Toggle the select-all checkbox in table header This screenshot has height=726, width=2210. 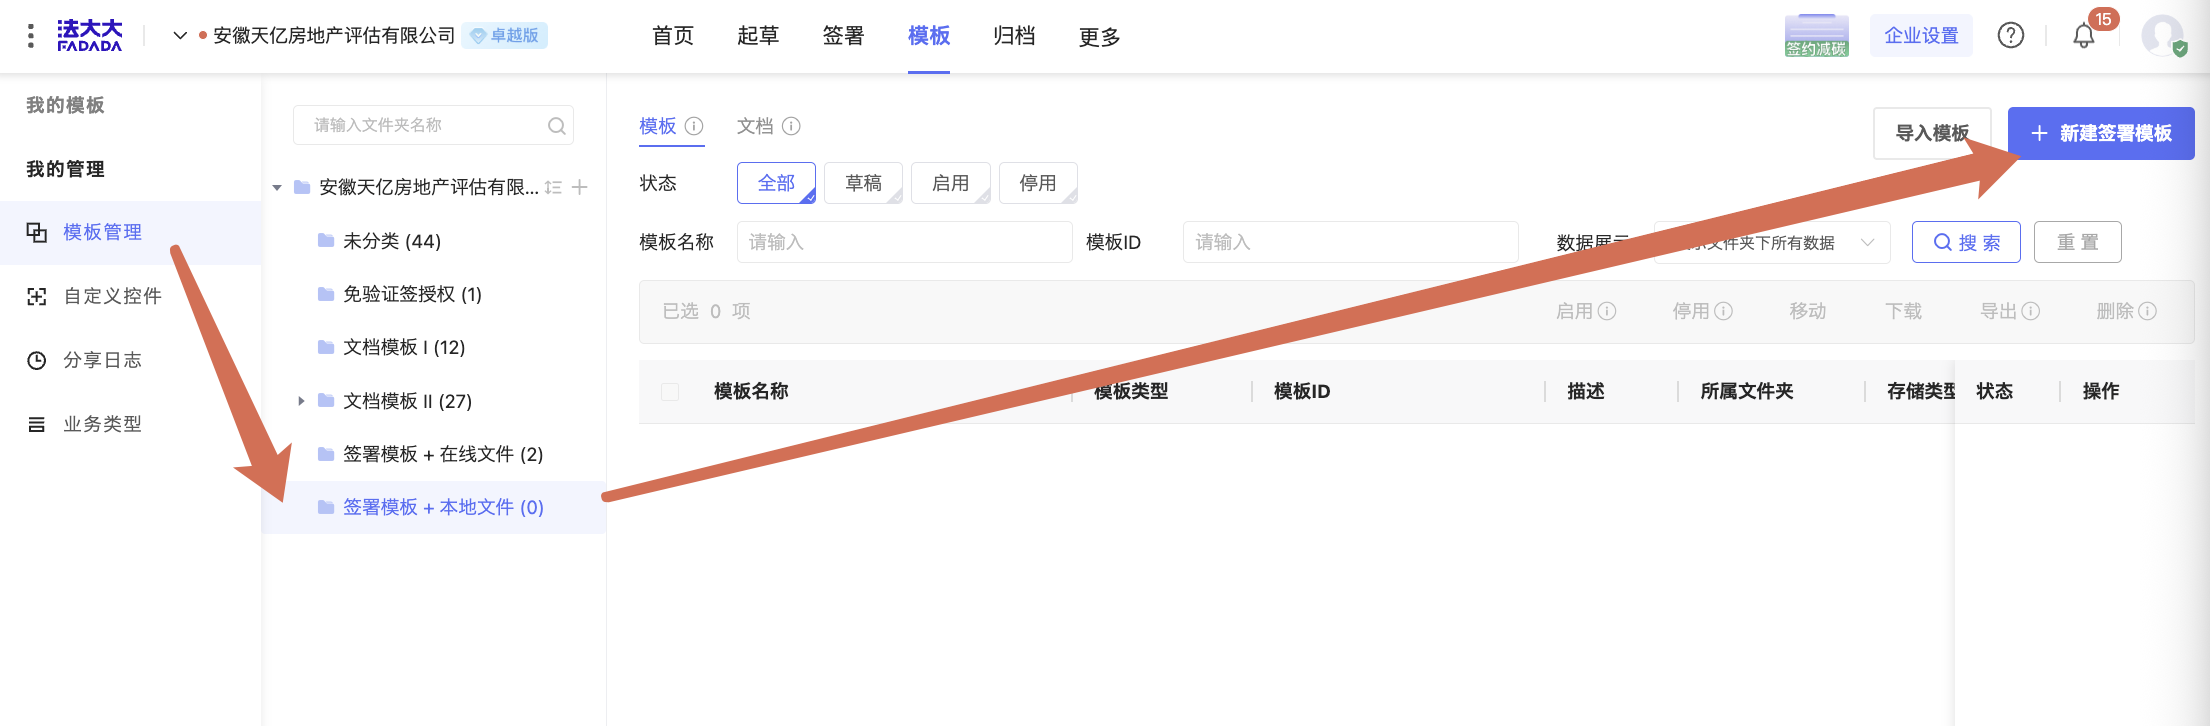tap(670, 391)
